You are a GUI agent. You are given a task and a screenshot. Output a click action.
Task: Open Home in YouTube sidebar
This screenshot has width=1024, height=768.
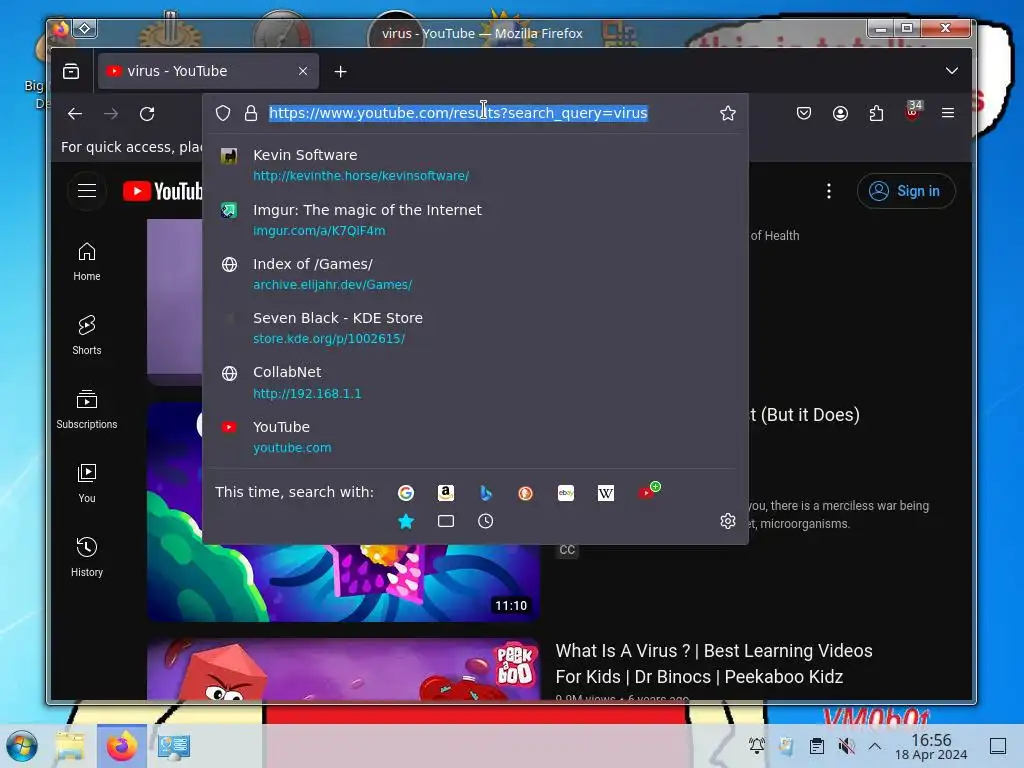point(87,261)
